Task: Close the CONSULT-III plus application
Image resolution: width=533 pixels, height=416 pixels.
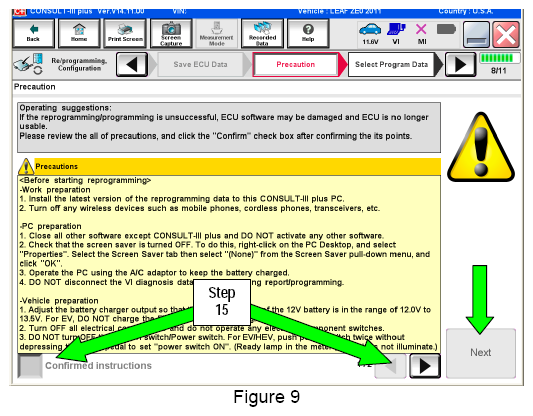Action: (506, 34)
